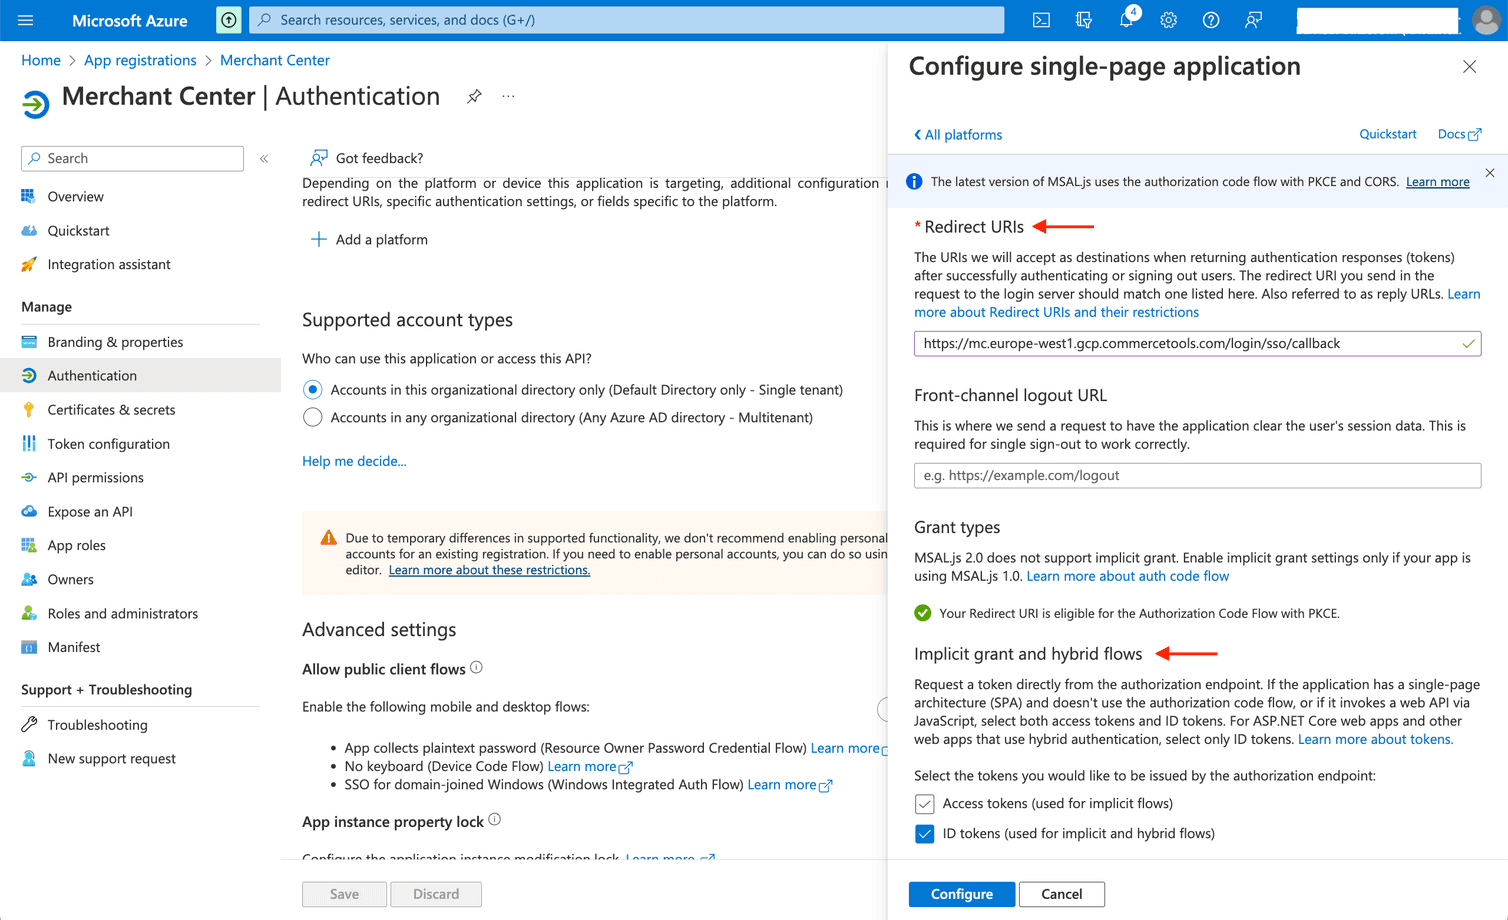Open the Directories and subscriptions filter icon
This screenshot has height=920, width=1508.
point(1083,20)
